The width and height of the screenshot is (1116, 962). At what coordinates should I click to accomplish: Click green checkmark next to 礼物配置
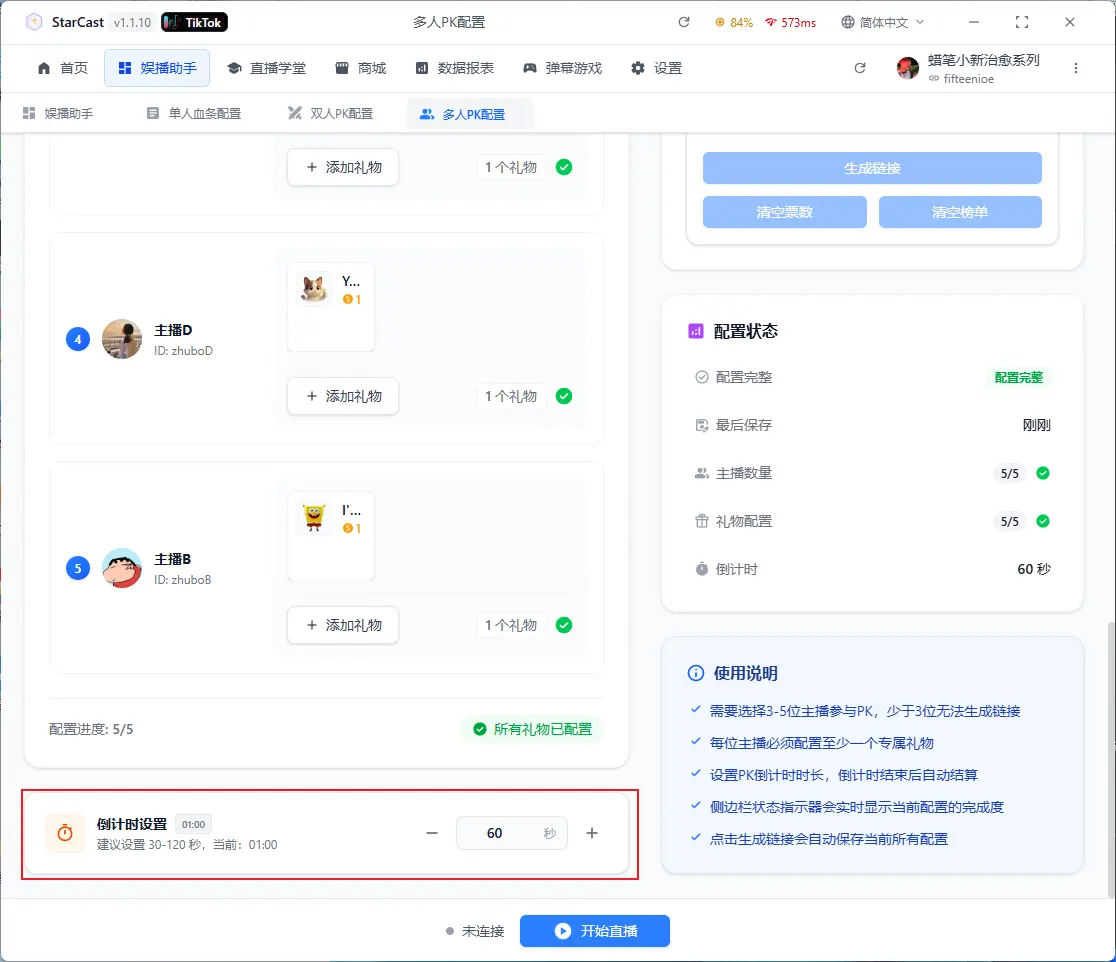coord(1043,521)
